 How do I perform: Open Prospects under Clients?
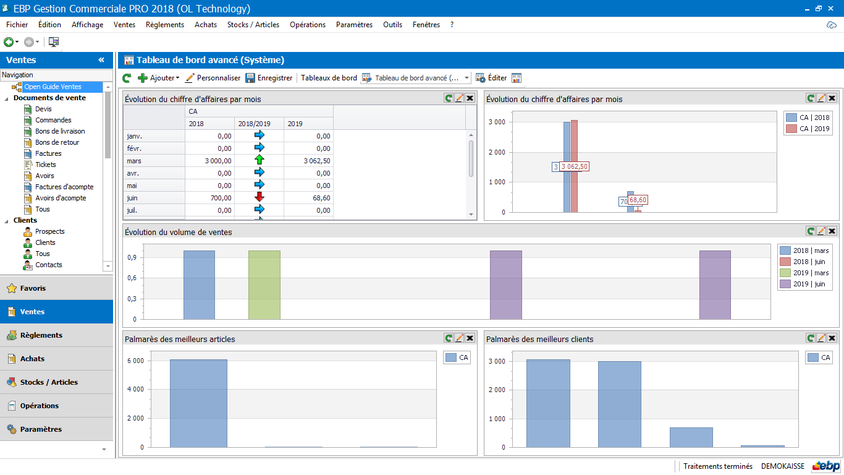(x=50, y=232)
